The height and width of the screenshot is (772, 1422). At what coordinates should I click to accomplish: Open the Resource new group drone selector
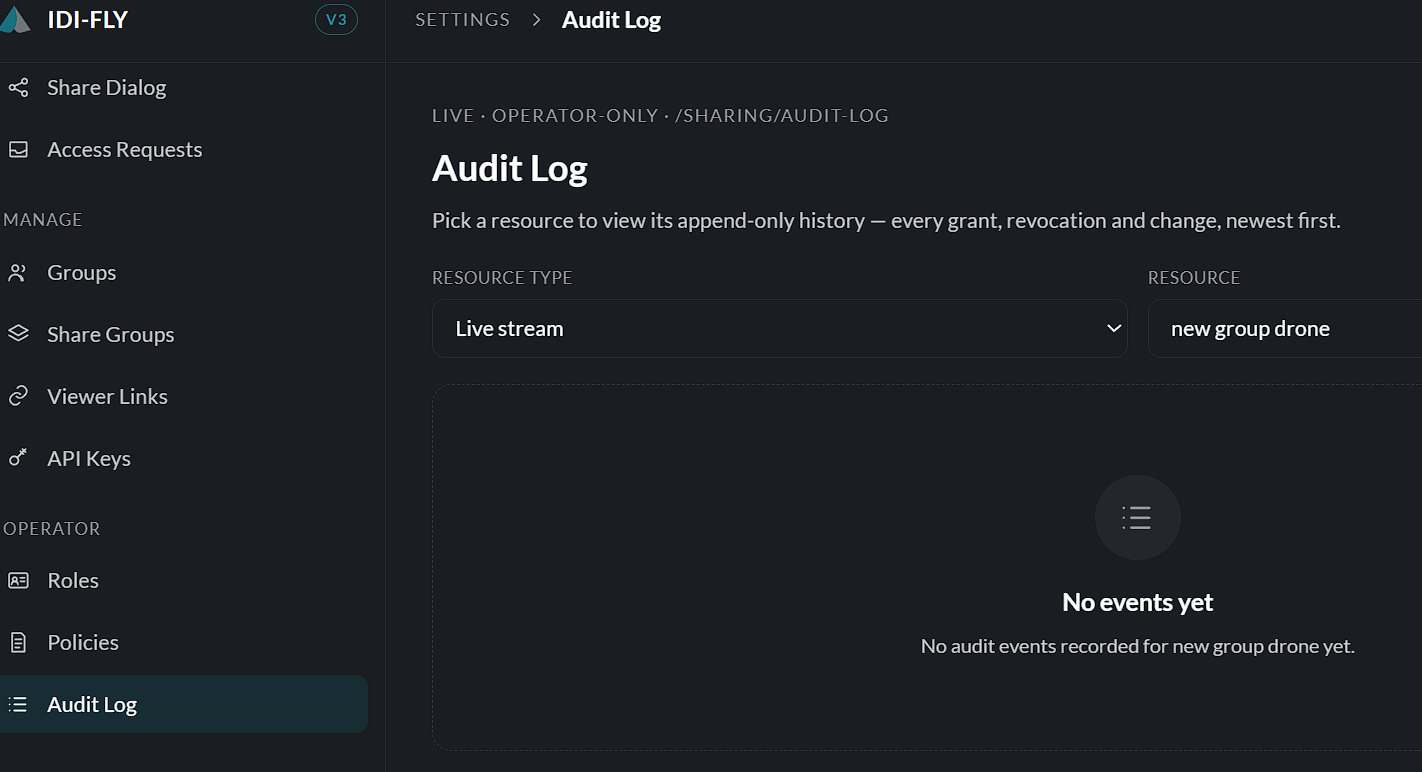coord(1285,328)
